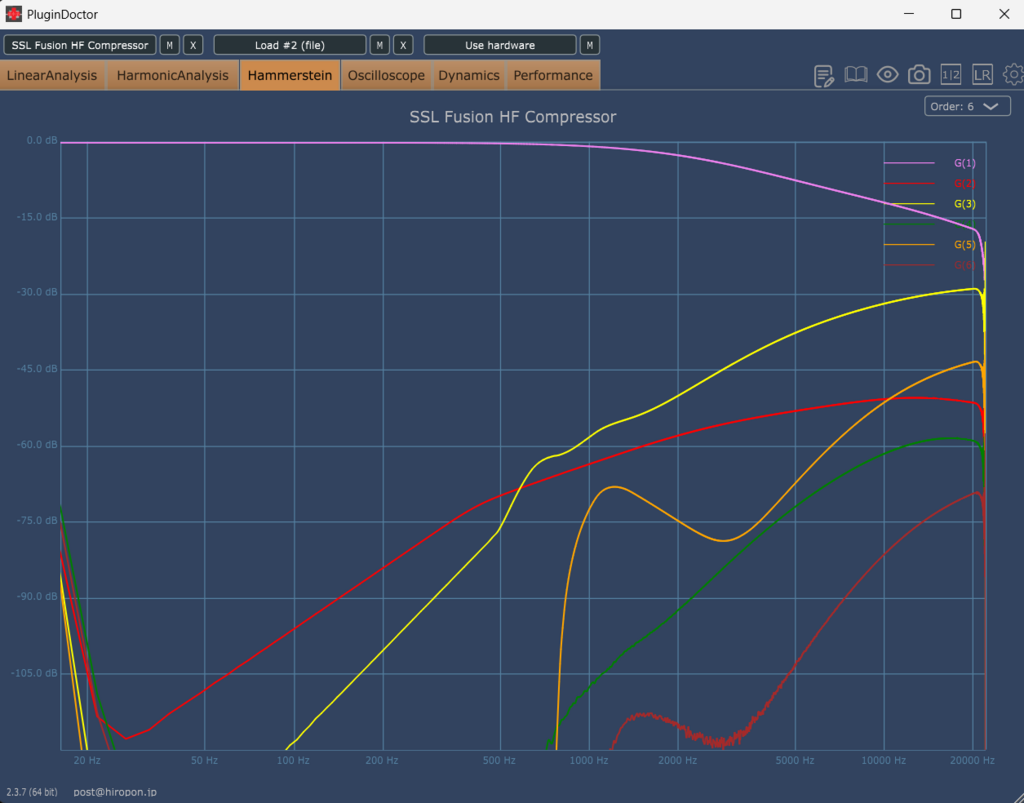Click the 20 Hz axis label
Image resolution: width=1024 pixels, height=803 pixels.
click(x=88, y=761)
